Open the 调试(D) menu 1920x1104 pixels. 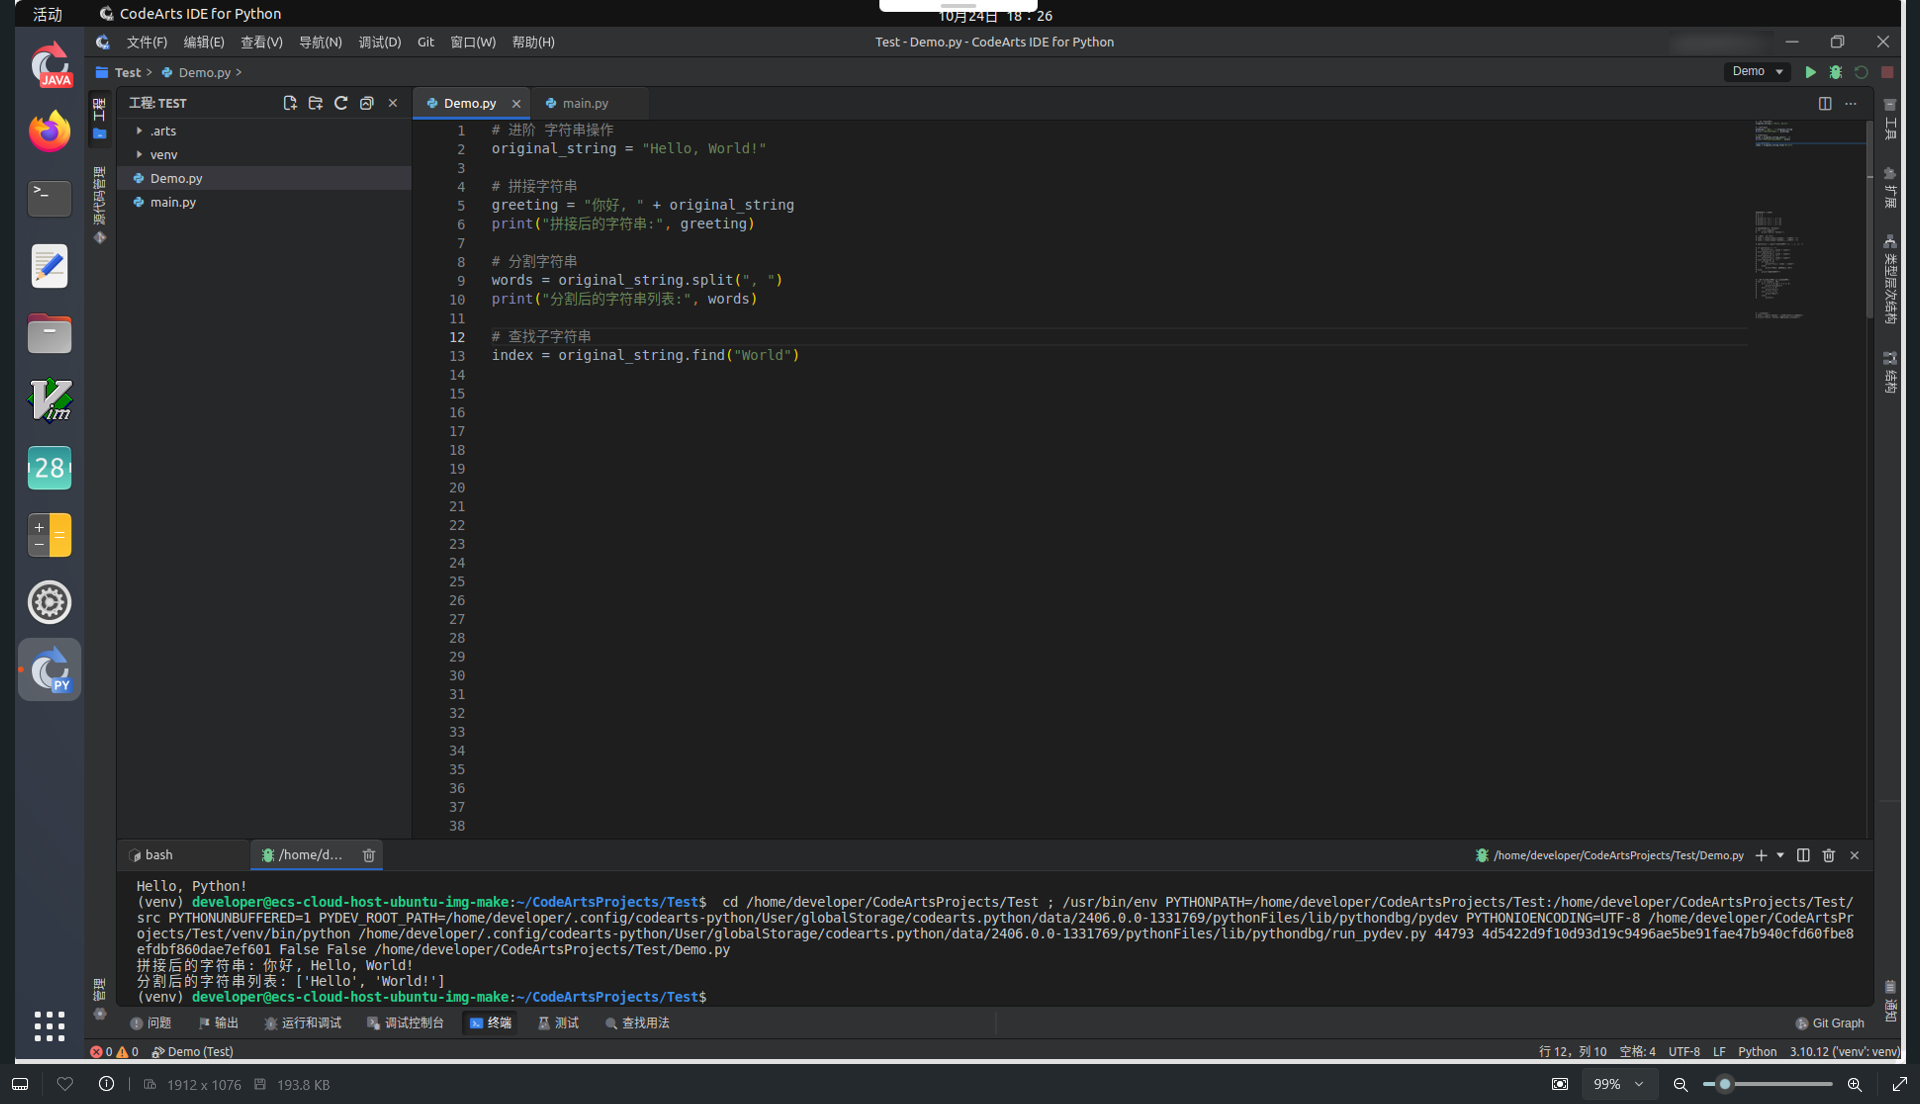click(x=379, y=42)
